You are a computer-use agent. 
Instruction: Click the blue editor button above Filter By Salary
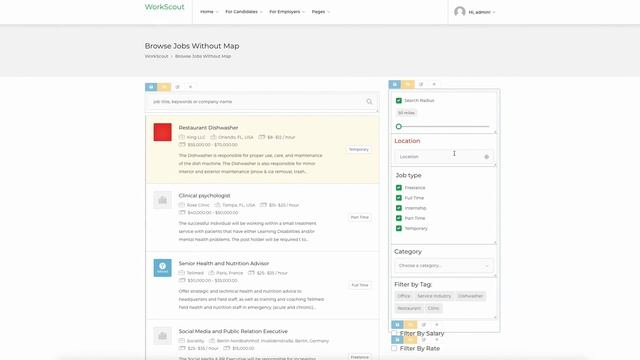click(x=397, y=325)
